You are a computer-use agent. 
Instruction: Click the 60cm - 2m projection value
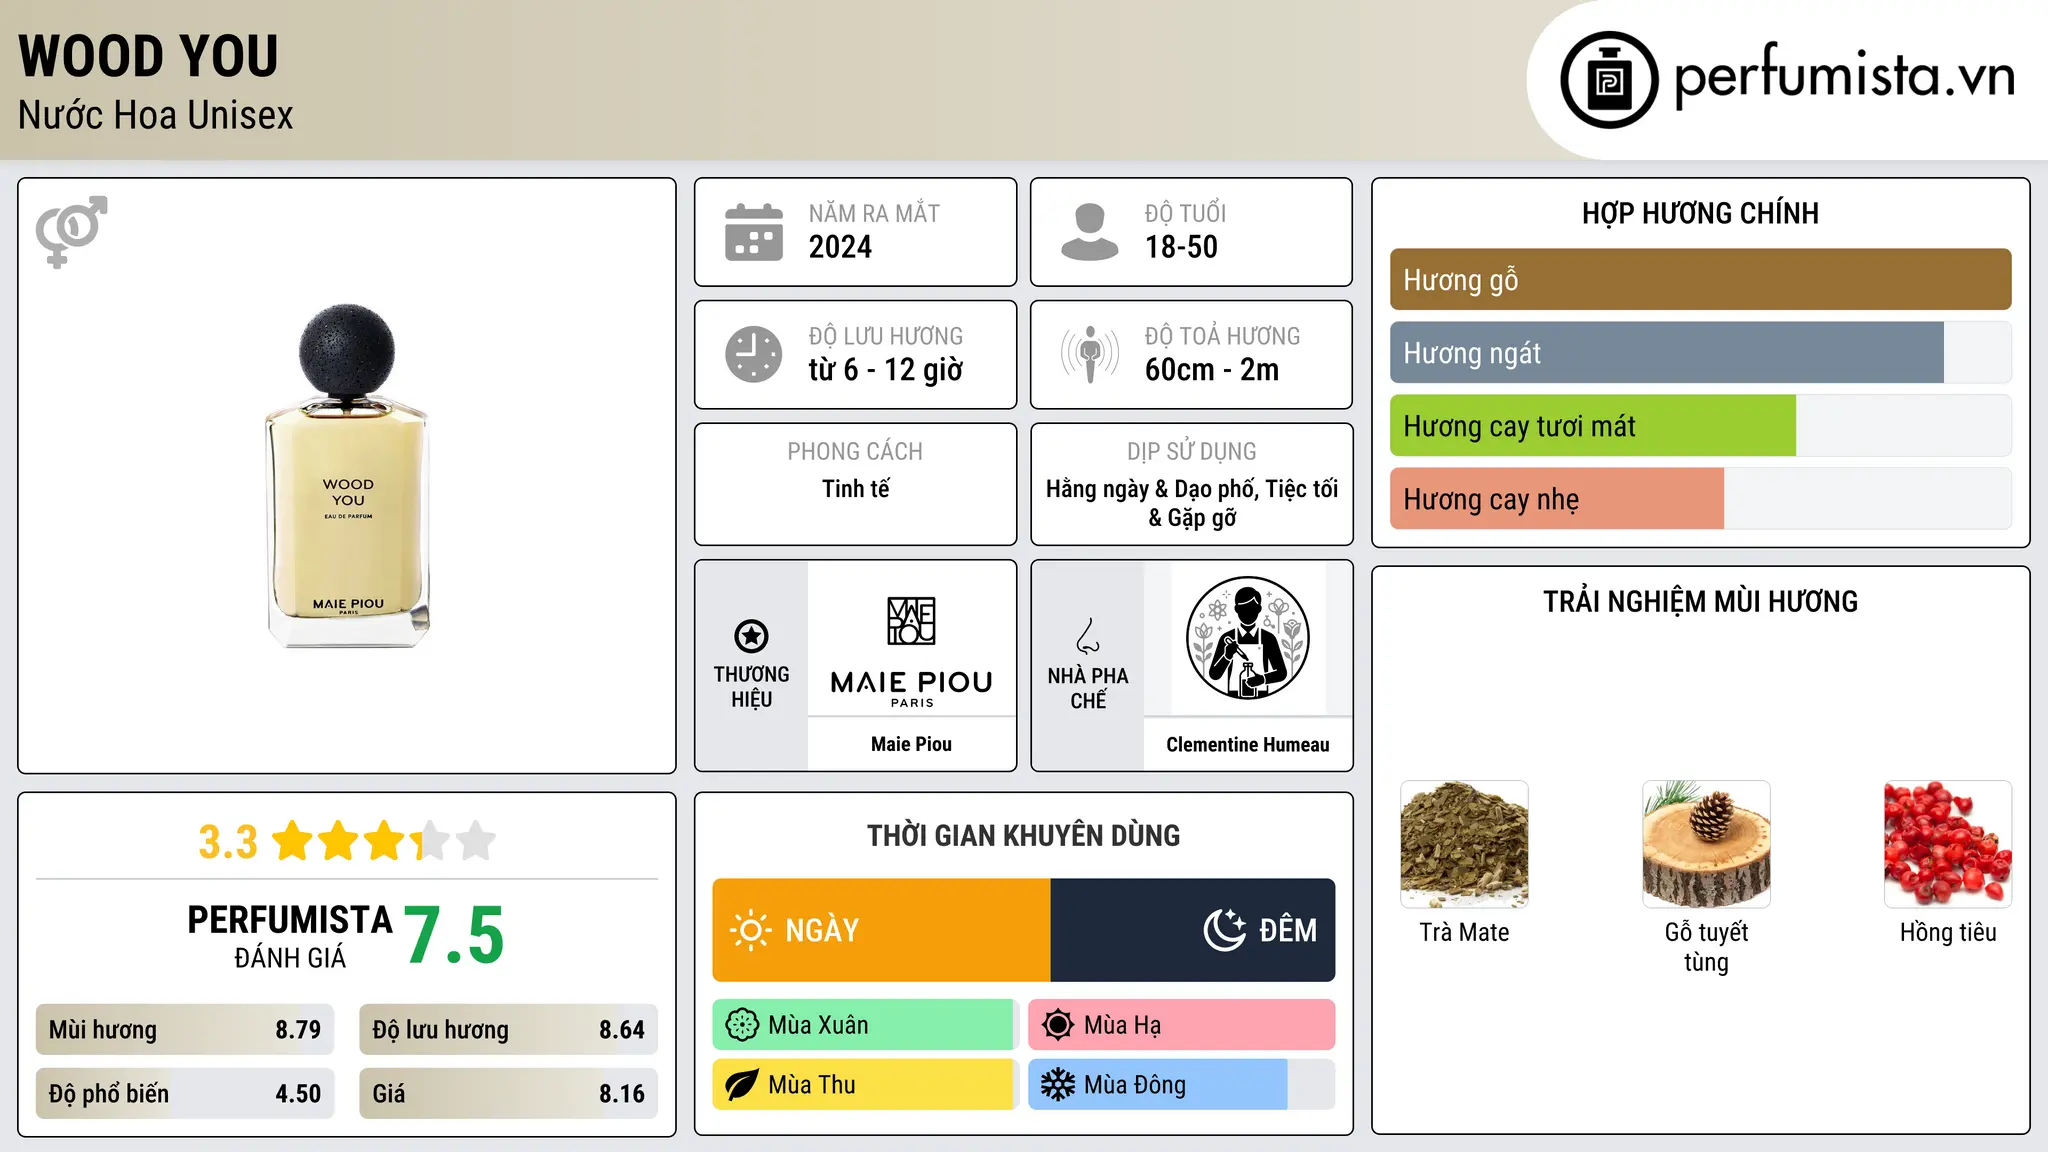click(1212, 370)
